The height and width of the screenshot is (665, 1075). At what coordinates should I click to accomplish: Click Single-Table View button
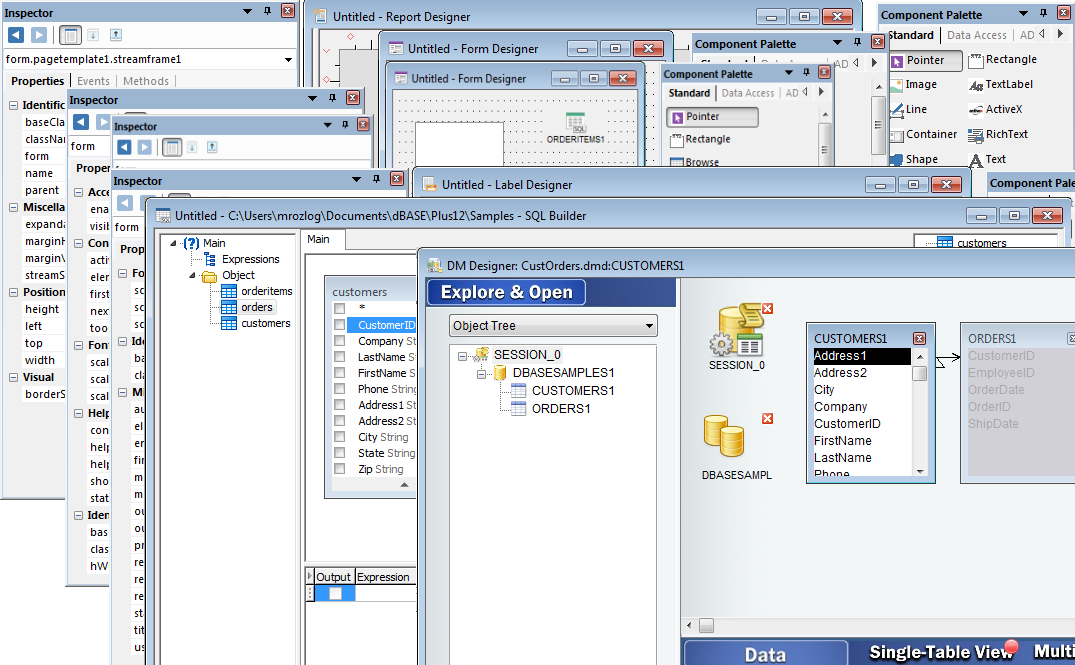coord(941,652)
